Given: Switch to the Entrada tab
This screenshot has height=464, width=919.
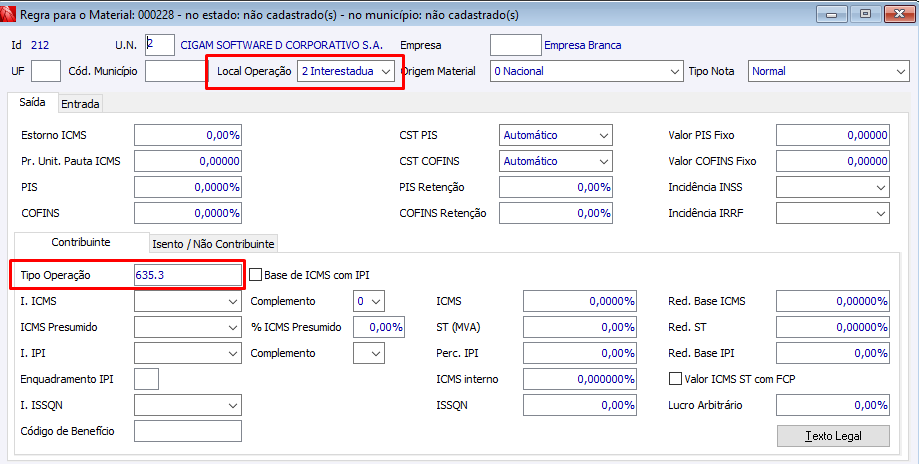Looking at the screenshot, I should click(x=80, y=103).
